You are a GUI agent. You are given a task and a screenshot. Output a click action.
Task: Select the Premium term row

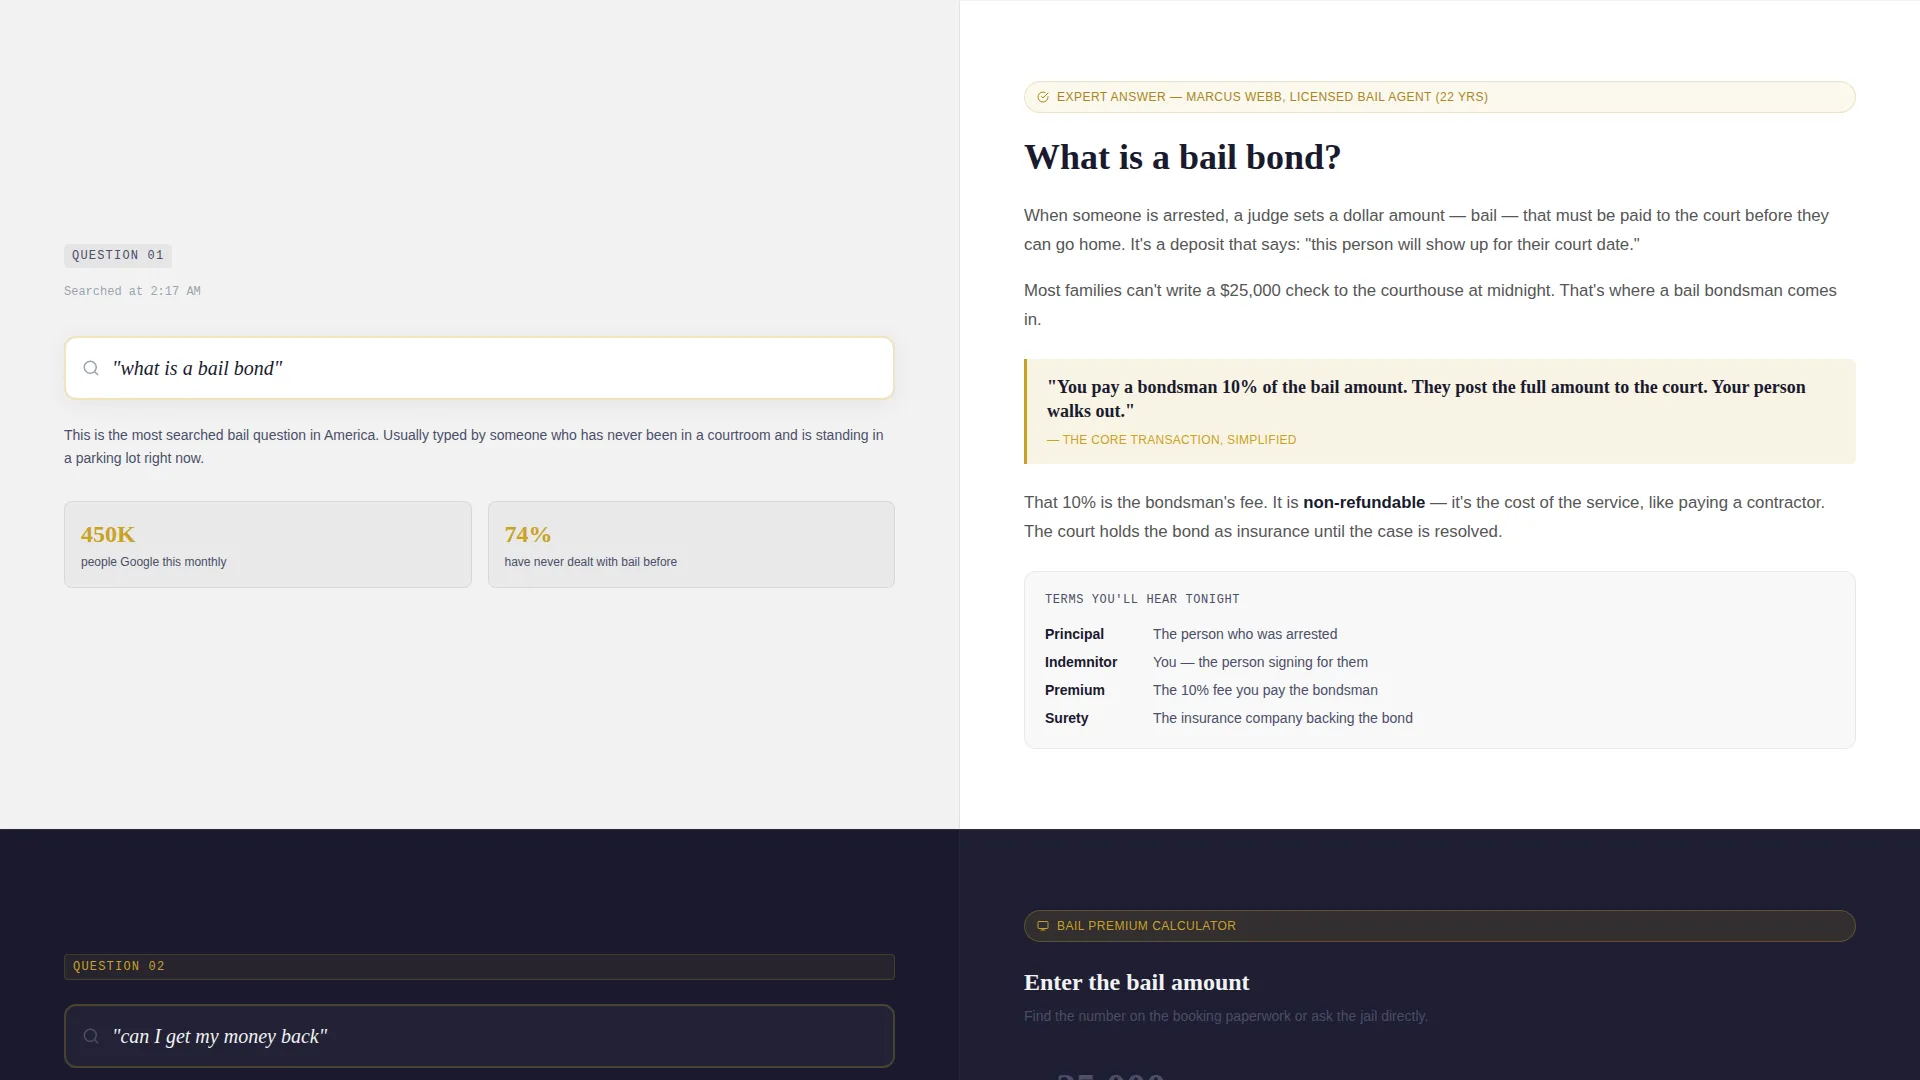coord(1439,690)
